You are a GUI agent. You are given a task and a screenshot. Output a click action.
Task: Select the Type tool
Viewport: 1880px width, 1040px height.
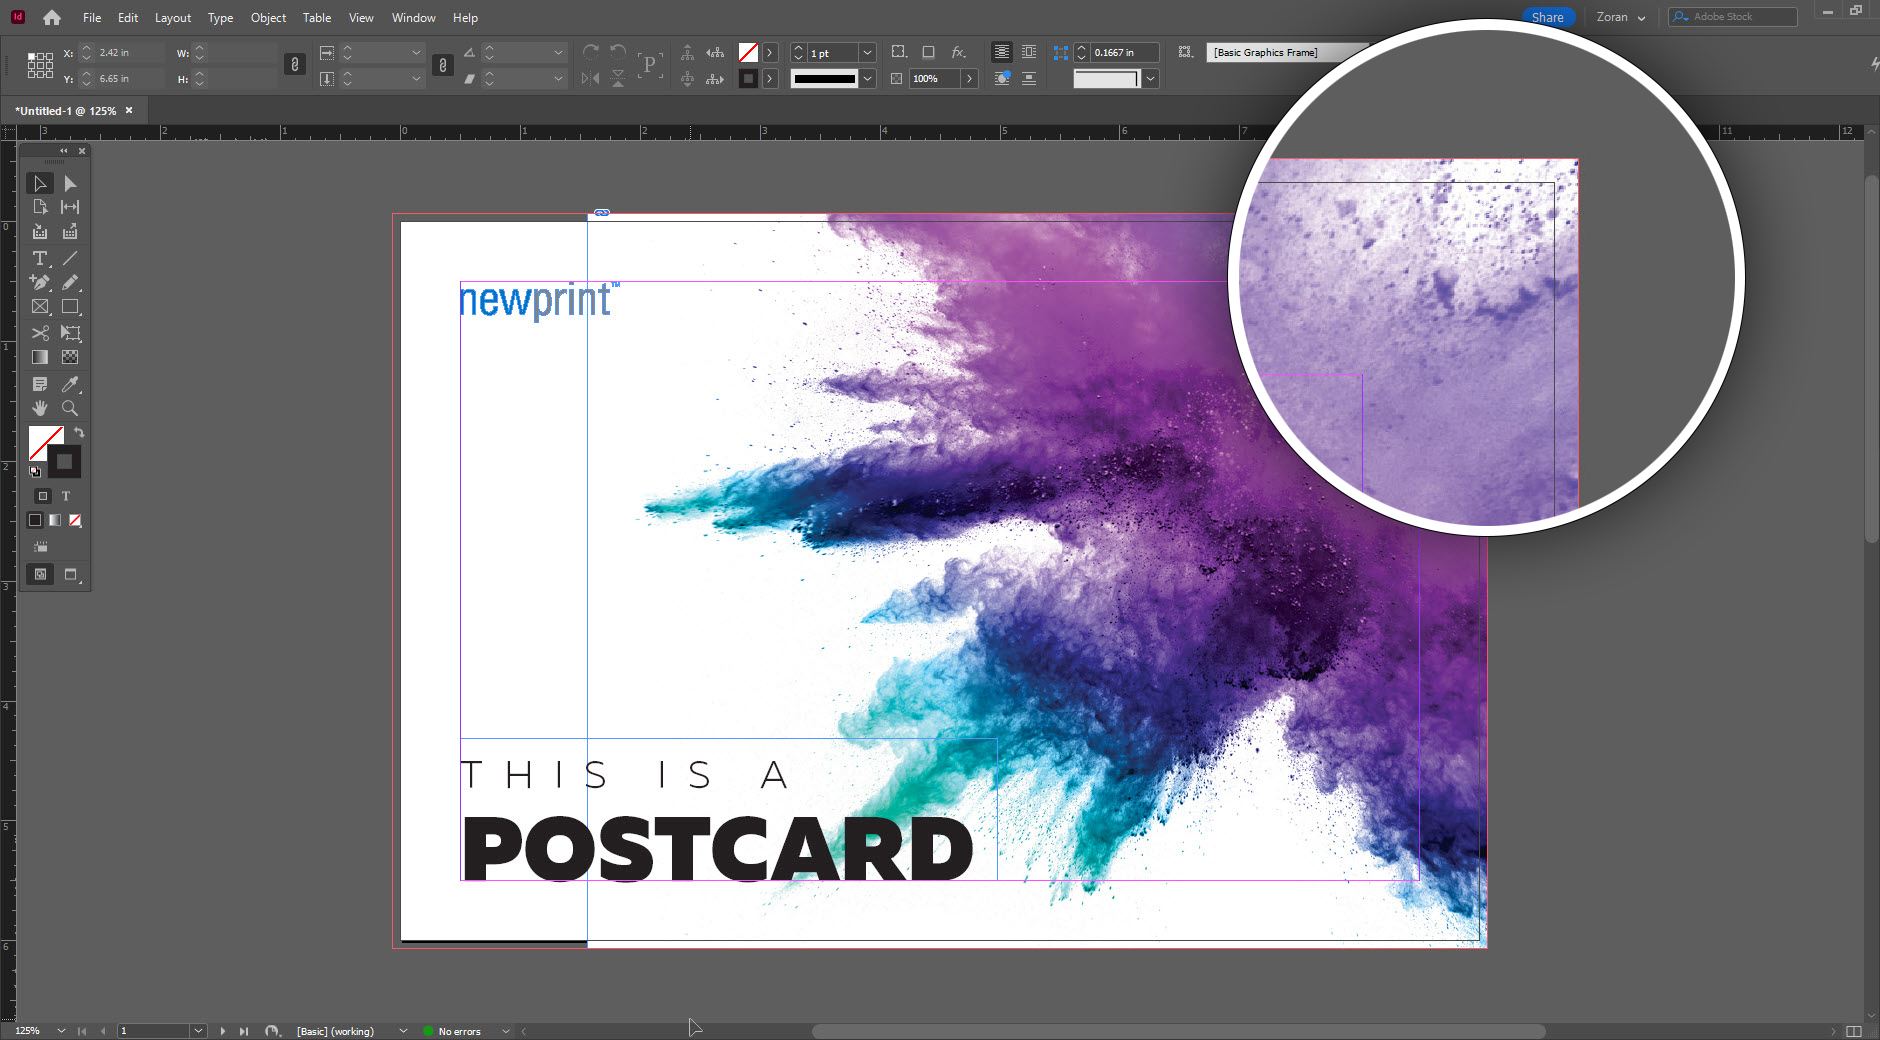pos(40,258)
